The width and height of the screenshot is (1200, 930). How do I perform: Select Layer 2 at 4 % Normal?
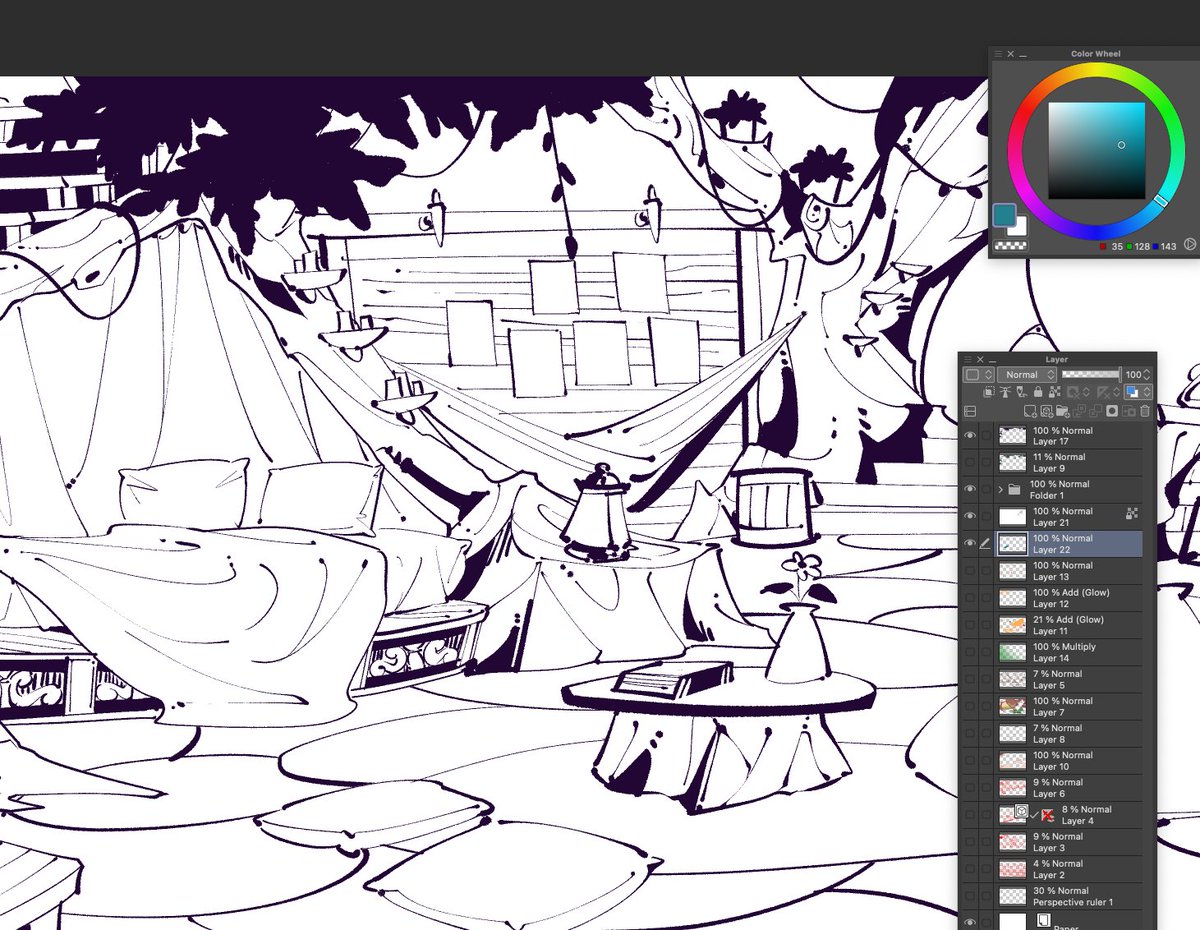click(x=1070, y=869)
